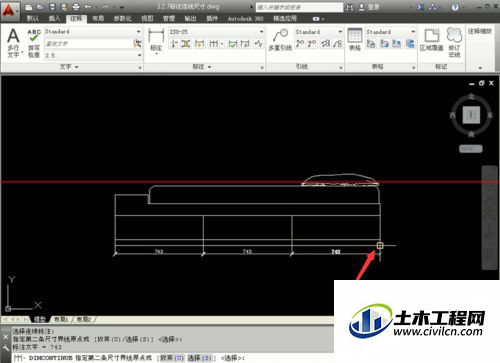Open the ISO-25 dimension style dropdown
Viewport: 500px width, 363px height.
262,32
